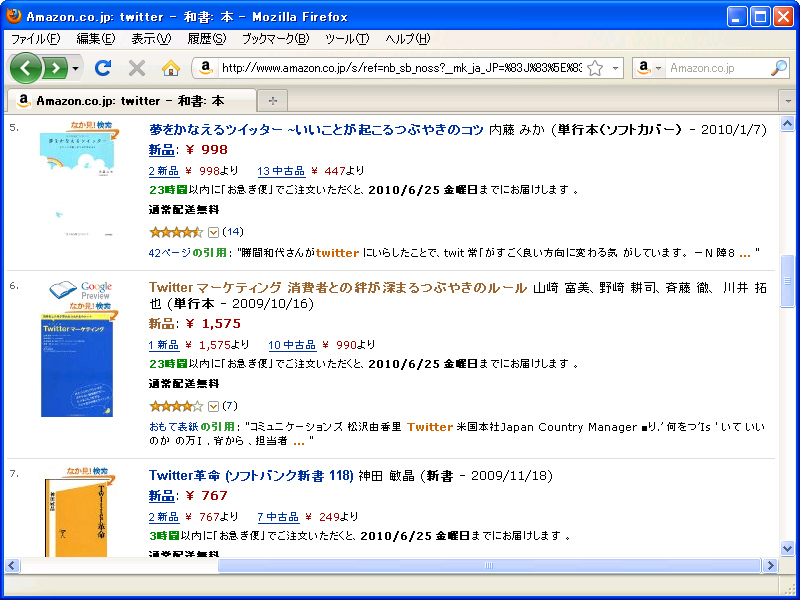Open the 履歴 menu
The height and width of the screenshot is (600, 800).
[x=205, y=39]
